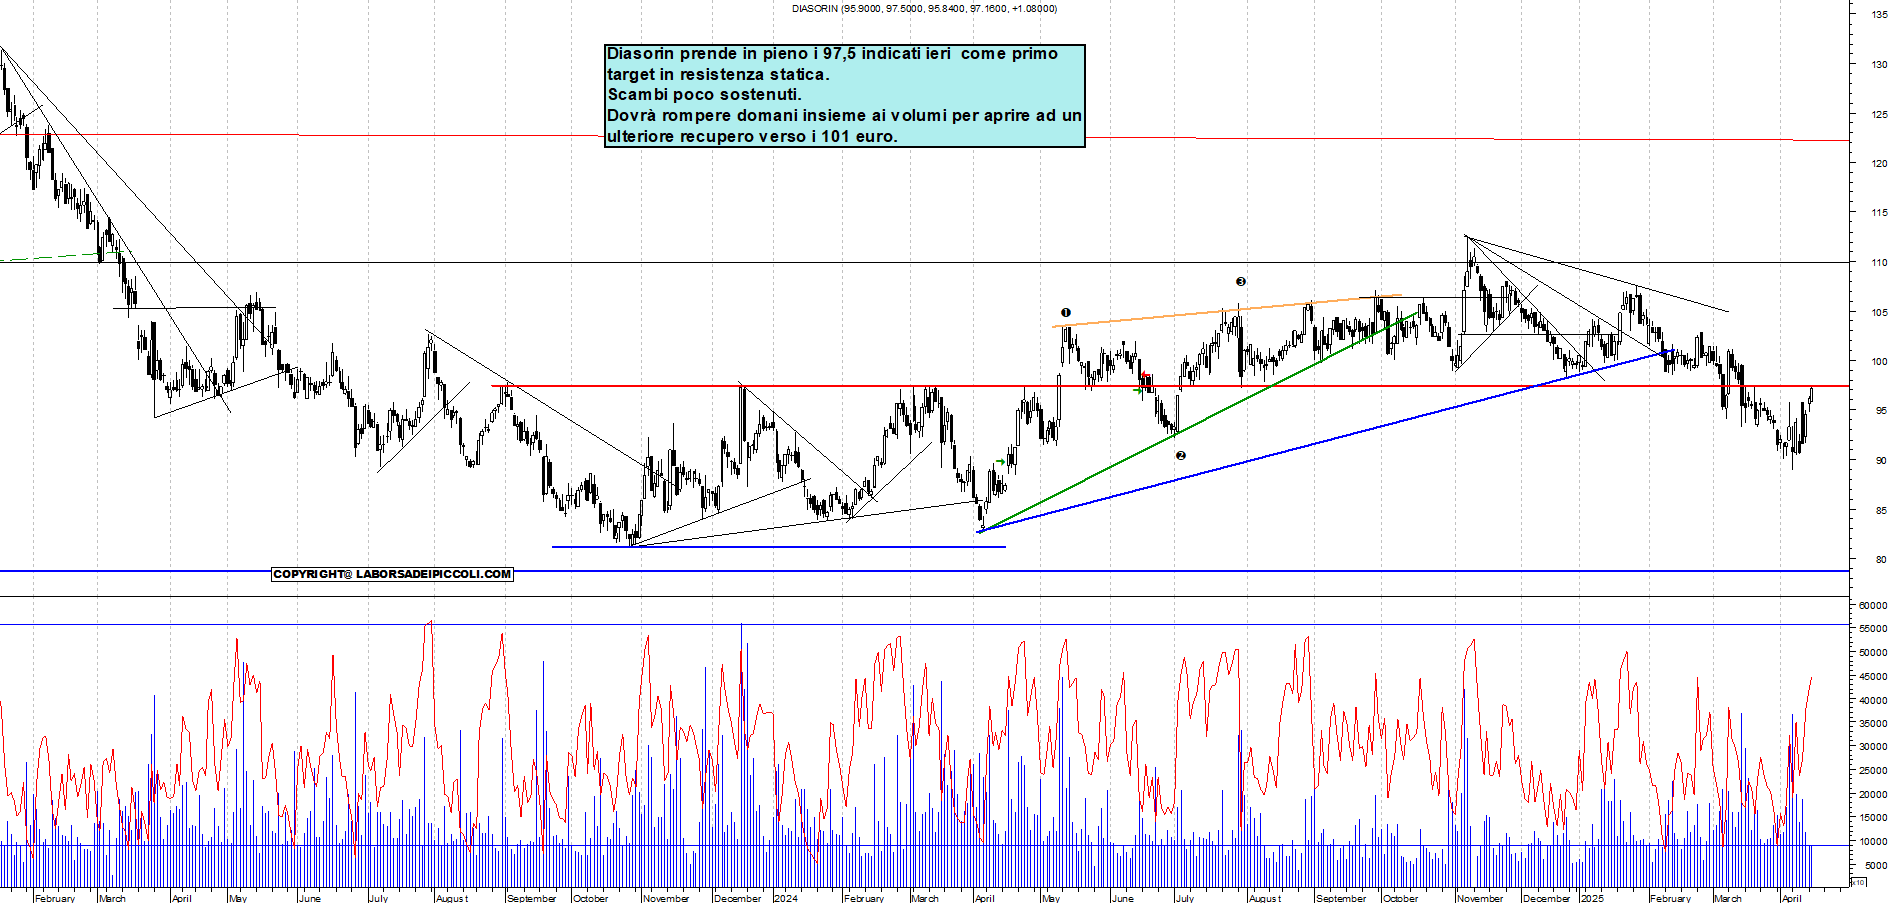Click the 10000 volume axis label

(x=1873, y=842)
